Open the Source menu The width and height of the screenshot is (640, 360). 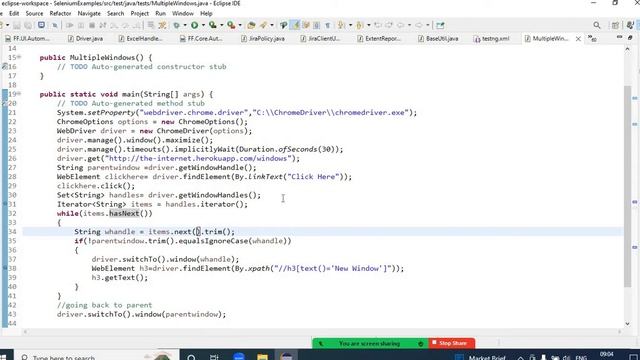coord(34,13)
